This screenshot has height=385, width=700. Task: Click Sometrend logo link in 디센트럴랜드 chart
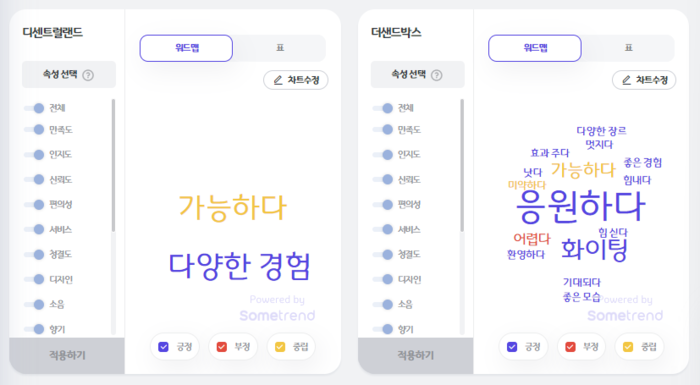[x=277, y=315]
